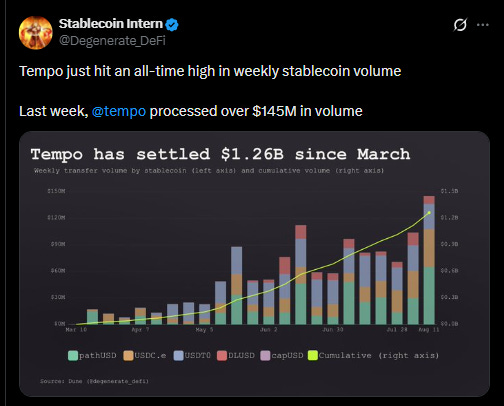Viewport: 504px width, 406px height.
Task: Click the USDC.e orange legend swatch
Action: [x=128, y=355]
